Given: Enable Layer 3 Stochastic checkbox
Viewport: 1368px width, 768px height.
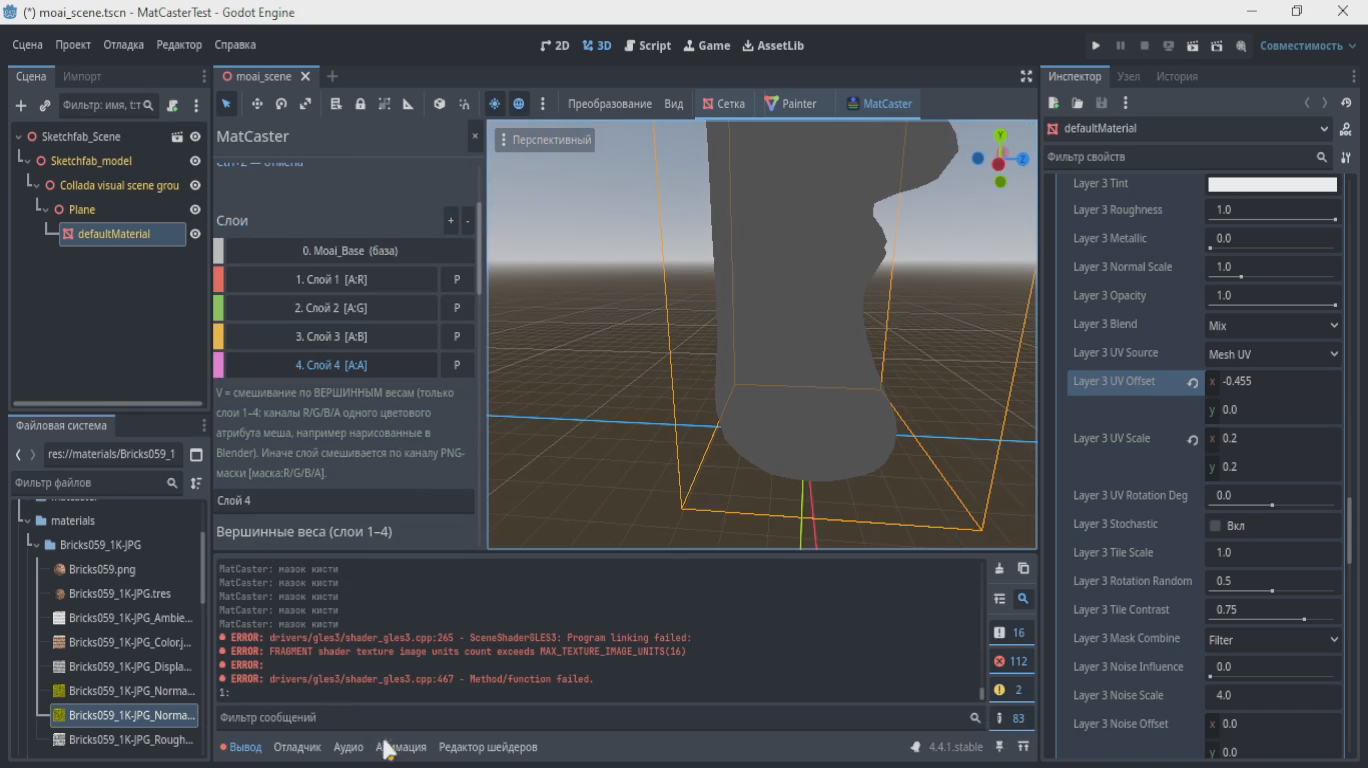Looking at the screenshot, I should pos(1215,525).
